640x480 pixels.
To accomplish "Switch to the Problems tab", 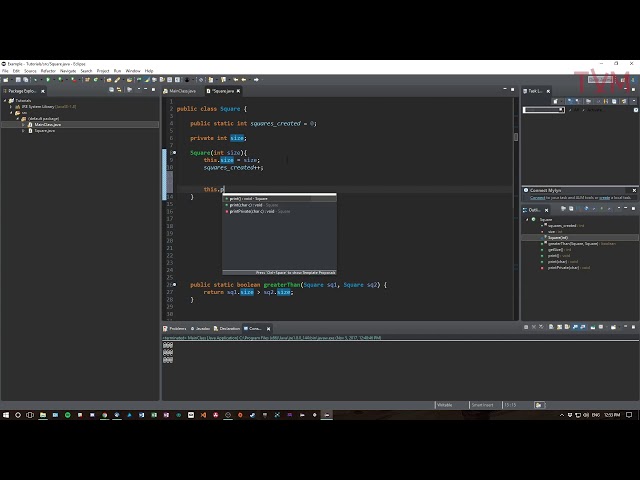I will point(175,329).
